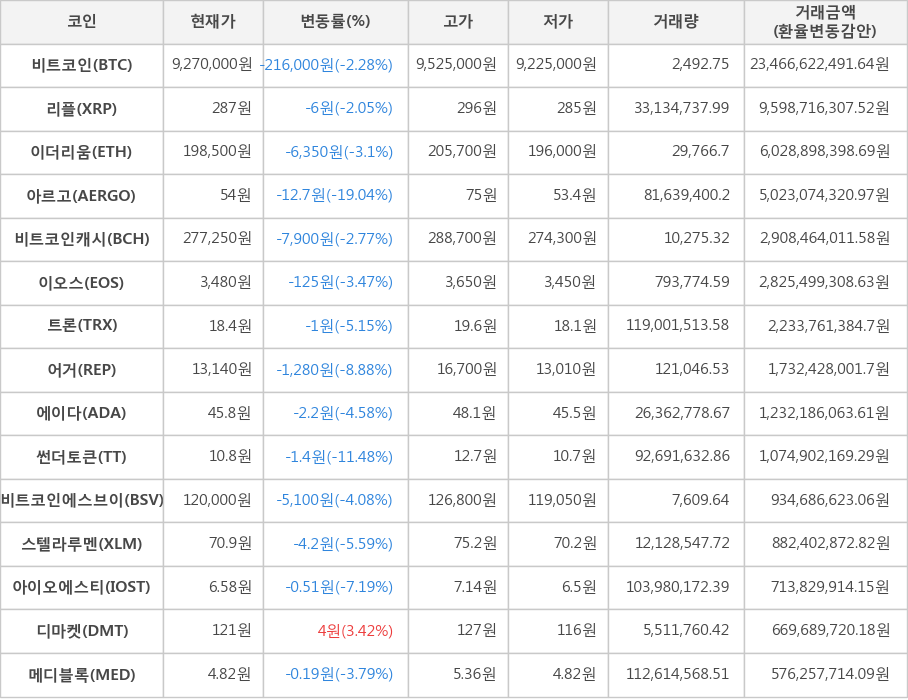Viewport: 908px width, 700px height.
Task: Click the 저가 column header
Action: (558, 22)
